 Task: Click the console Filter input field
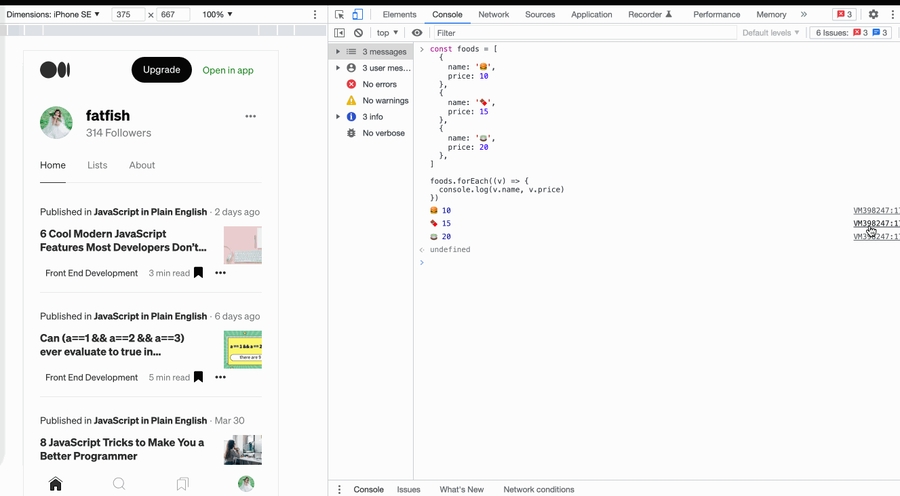click(x=580, y=33)
